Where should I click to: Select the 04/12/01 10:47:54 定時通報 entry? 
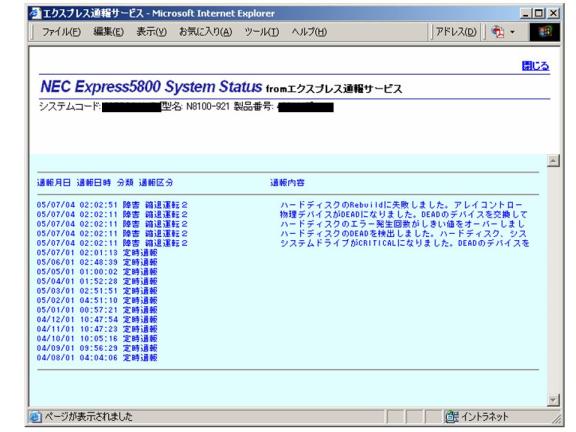tap(97, 320)
